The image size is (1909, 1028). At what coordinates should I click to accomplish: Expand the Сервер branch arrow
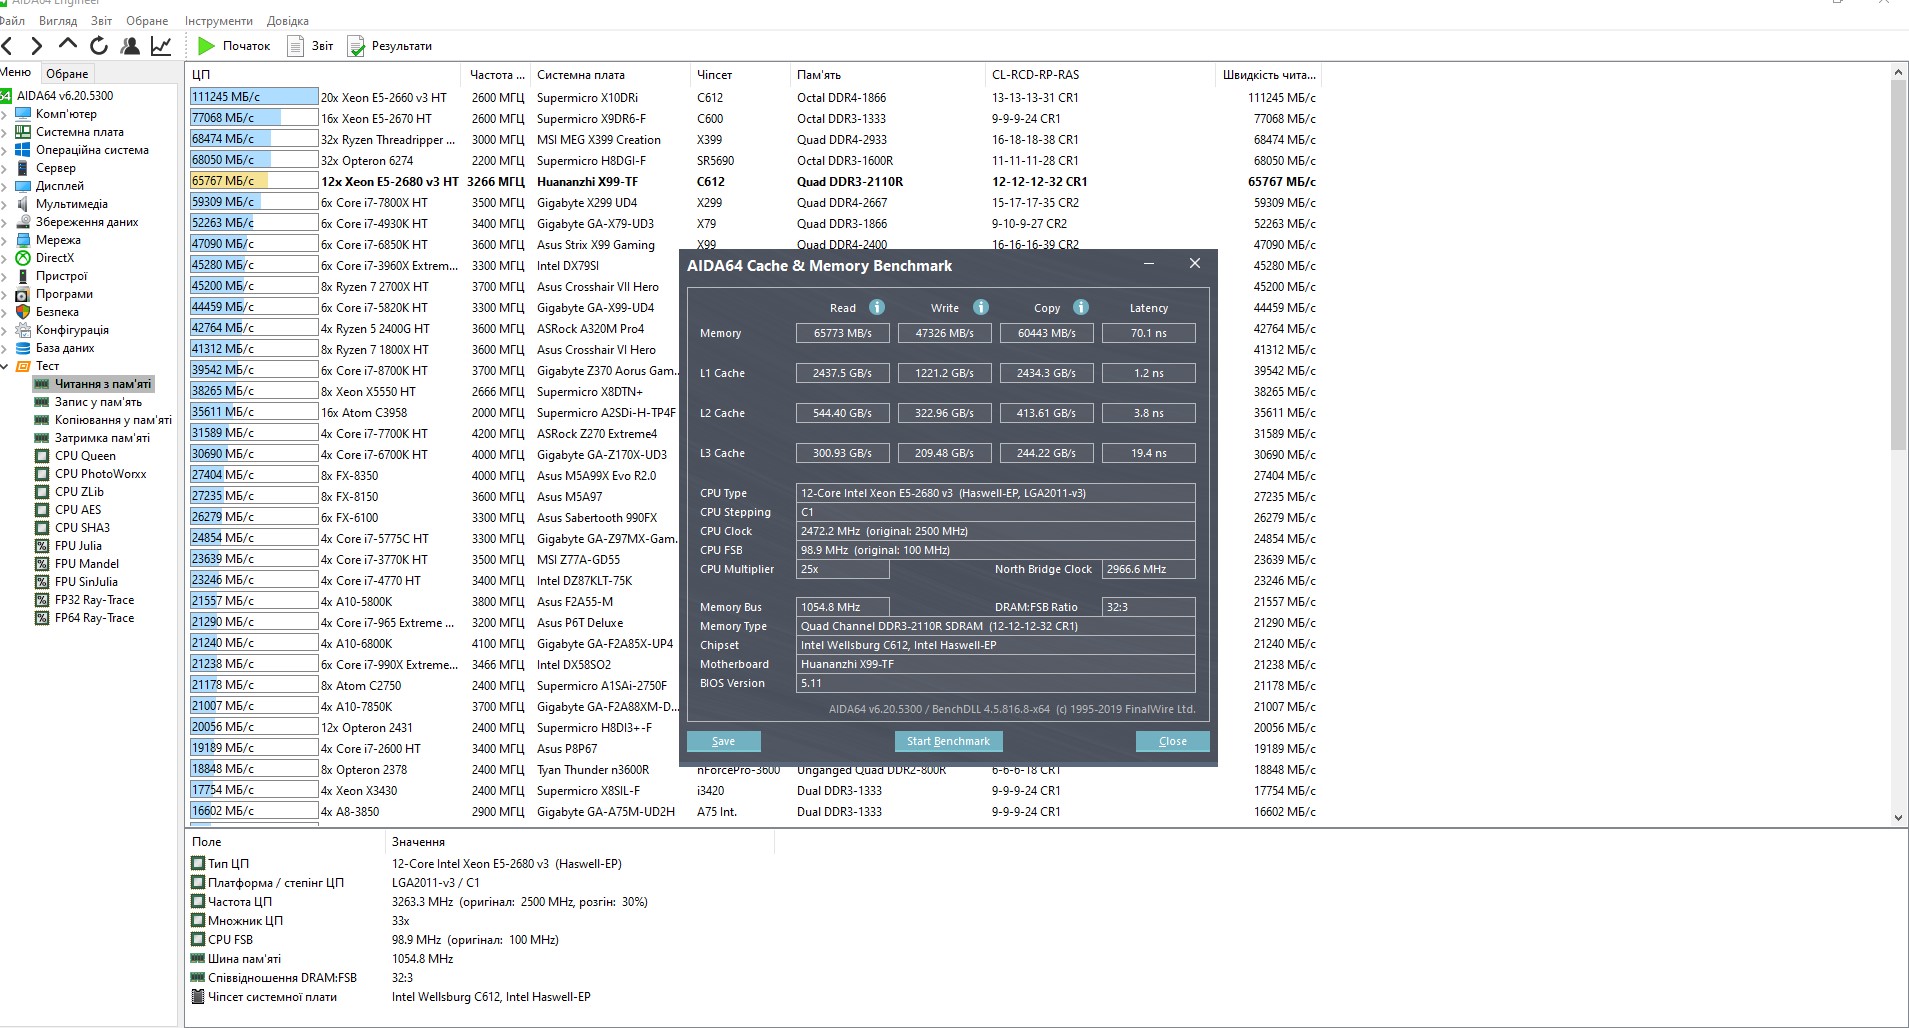click(x=5, y=168)
